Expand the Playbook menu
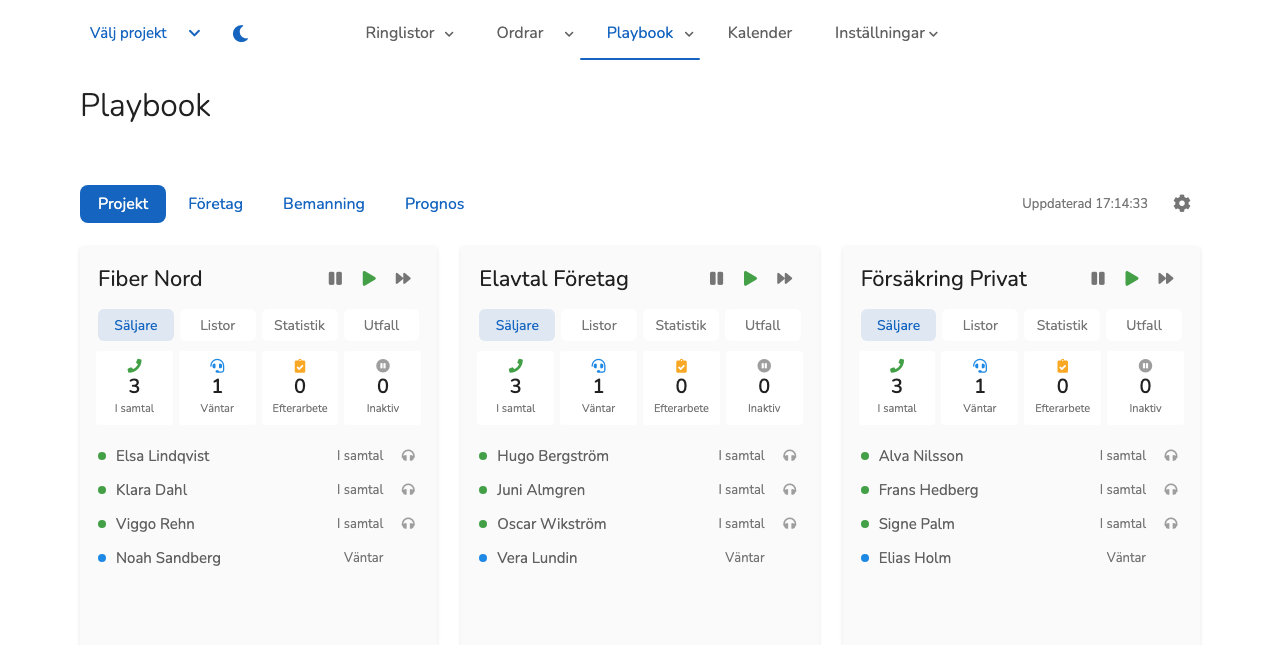The image size is (1280, 645). [x=650, y=33]
